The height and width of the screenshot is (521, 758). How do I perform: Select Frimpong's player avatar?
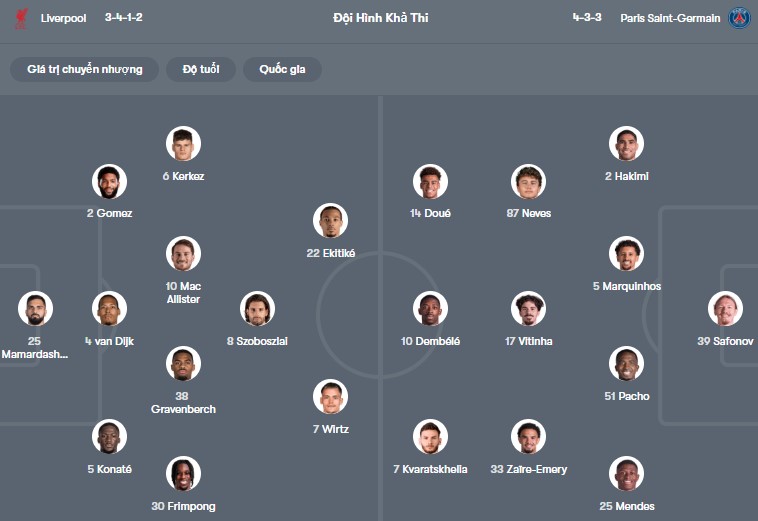point(183,474)
